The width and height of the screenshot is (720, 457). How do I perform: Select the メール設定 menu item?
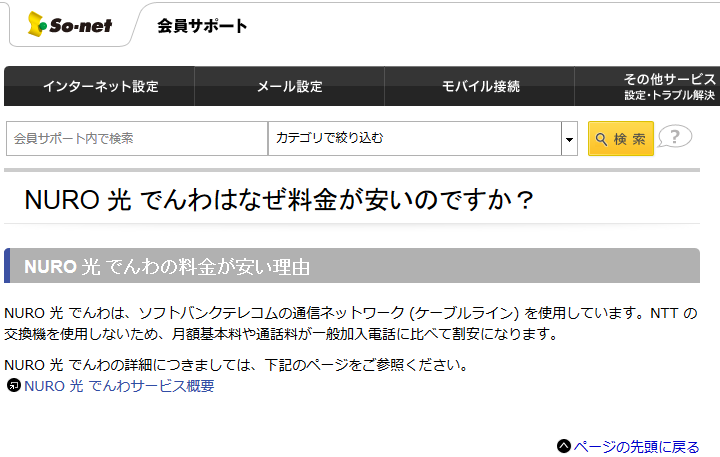[x=290, y=86]
